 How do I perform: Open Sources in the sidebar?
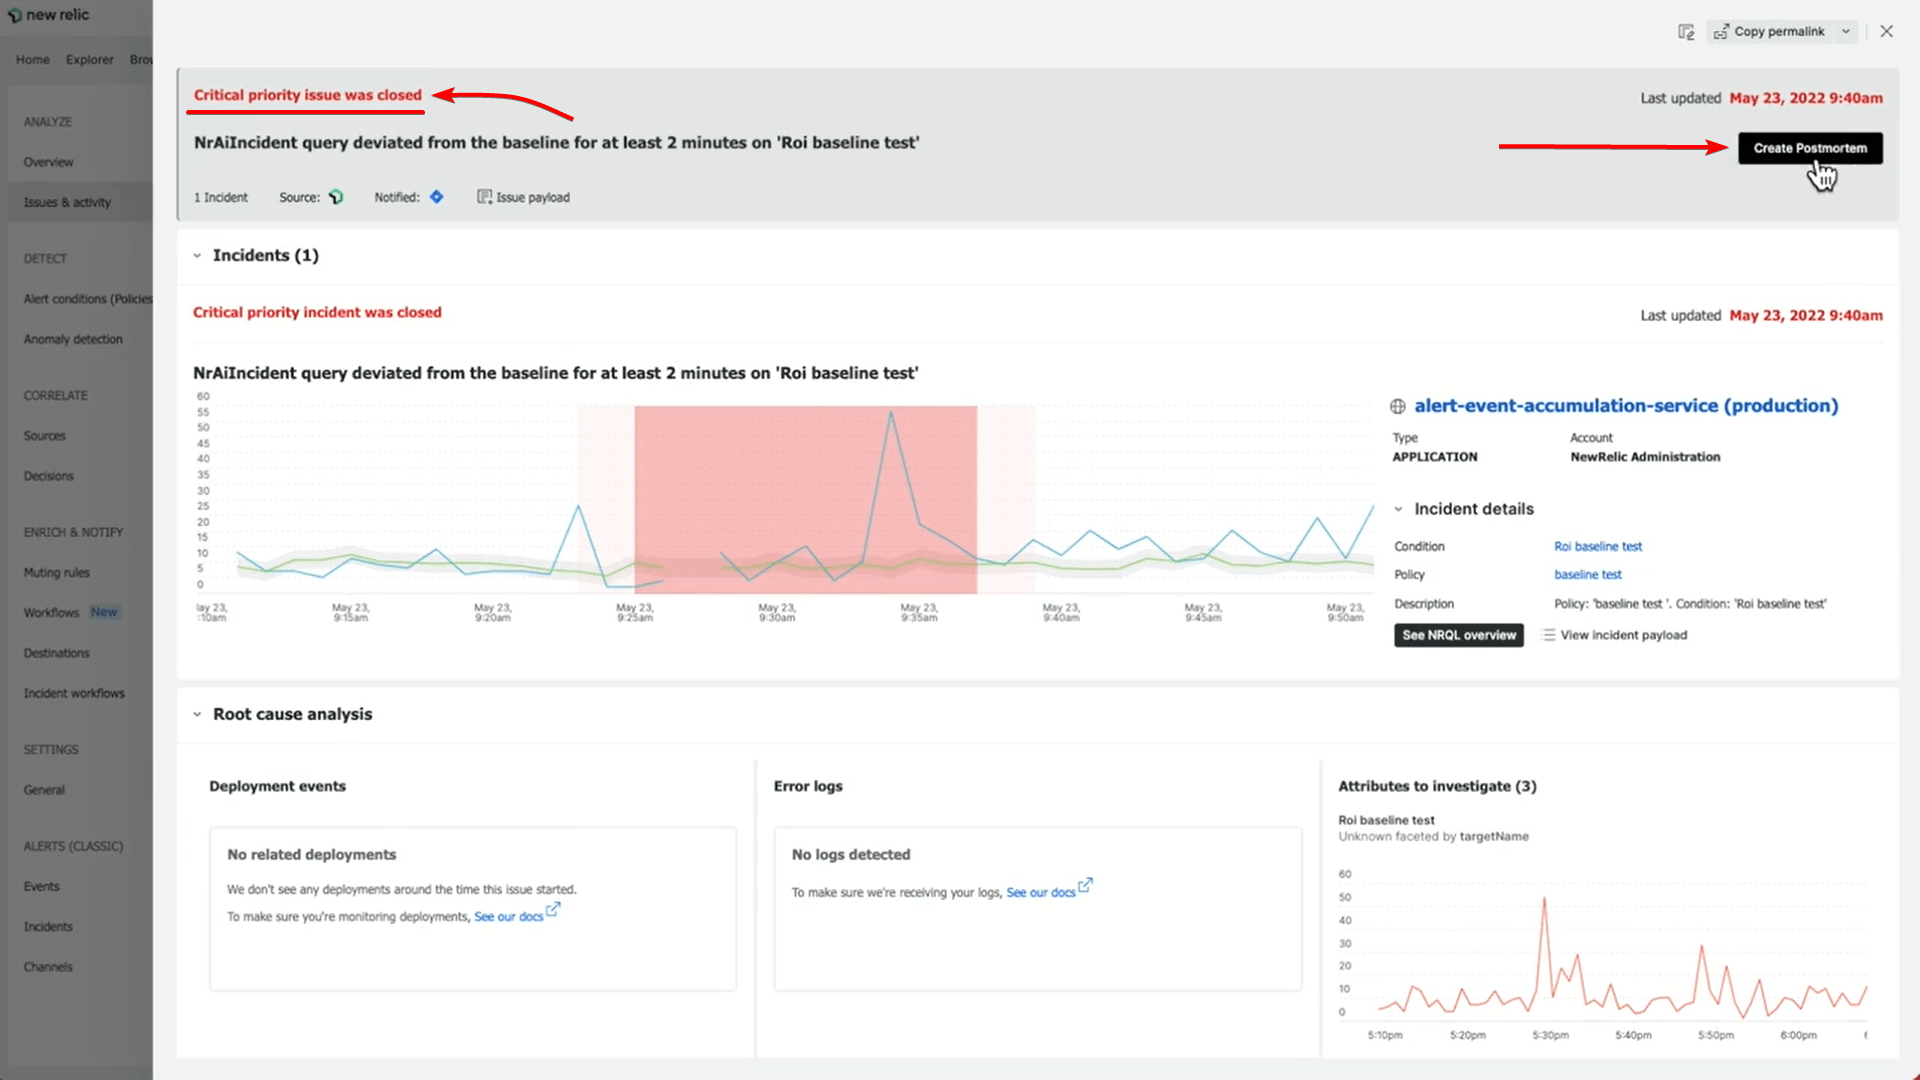click(x=45, y=436)
